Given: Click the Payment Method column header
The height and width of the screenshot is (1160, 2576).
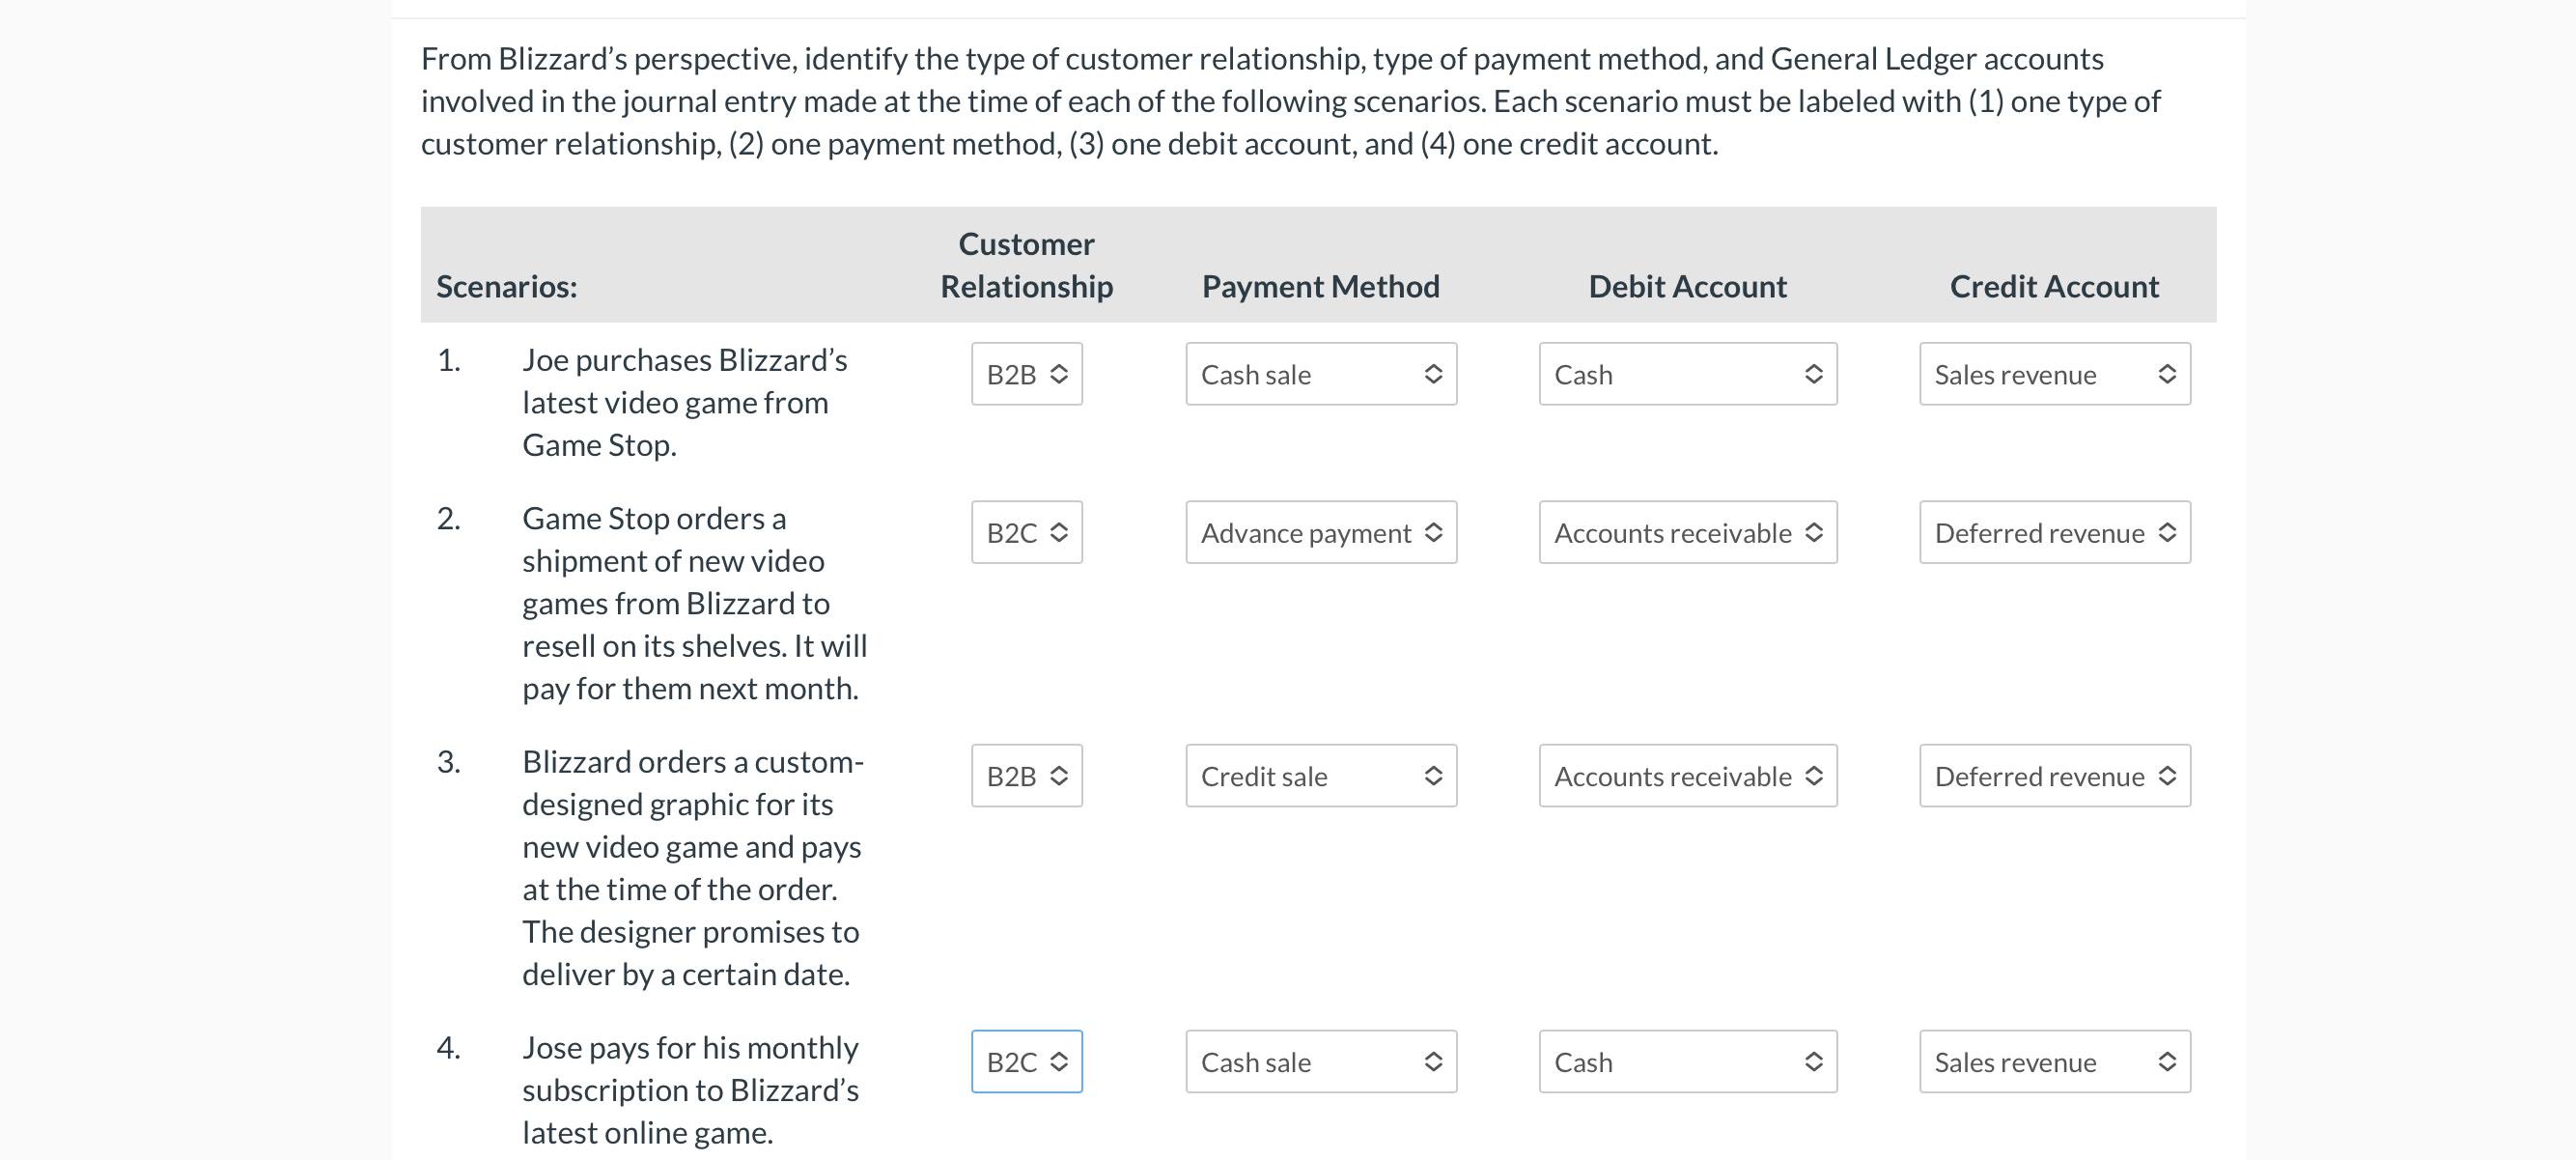Looking at the screenshot, I should pos(1320,287).
